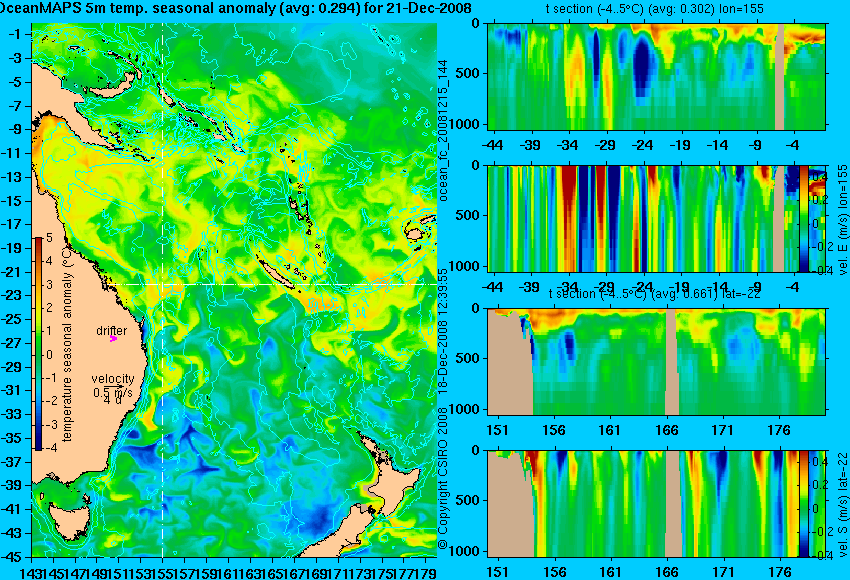Viewport: 850px width, 580px height.
Task: Open the temperature section plot for lat=-22
Action: click(657, 362)
